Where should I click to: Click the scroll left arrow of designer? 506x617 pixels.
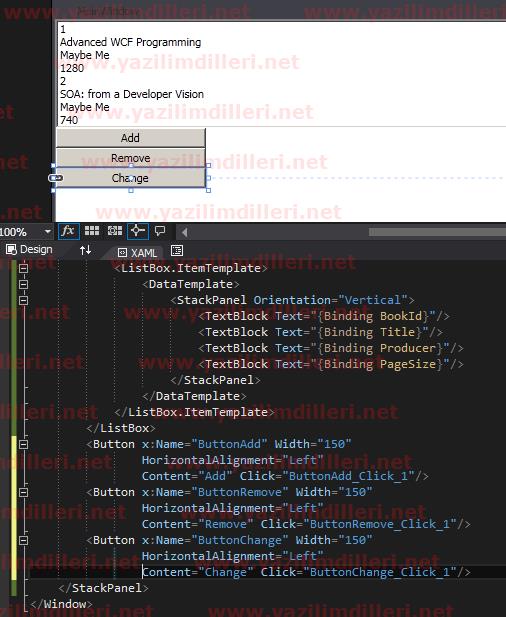pyautogui.click(x=184, y=232)
